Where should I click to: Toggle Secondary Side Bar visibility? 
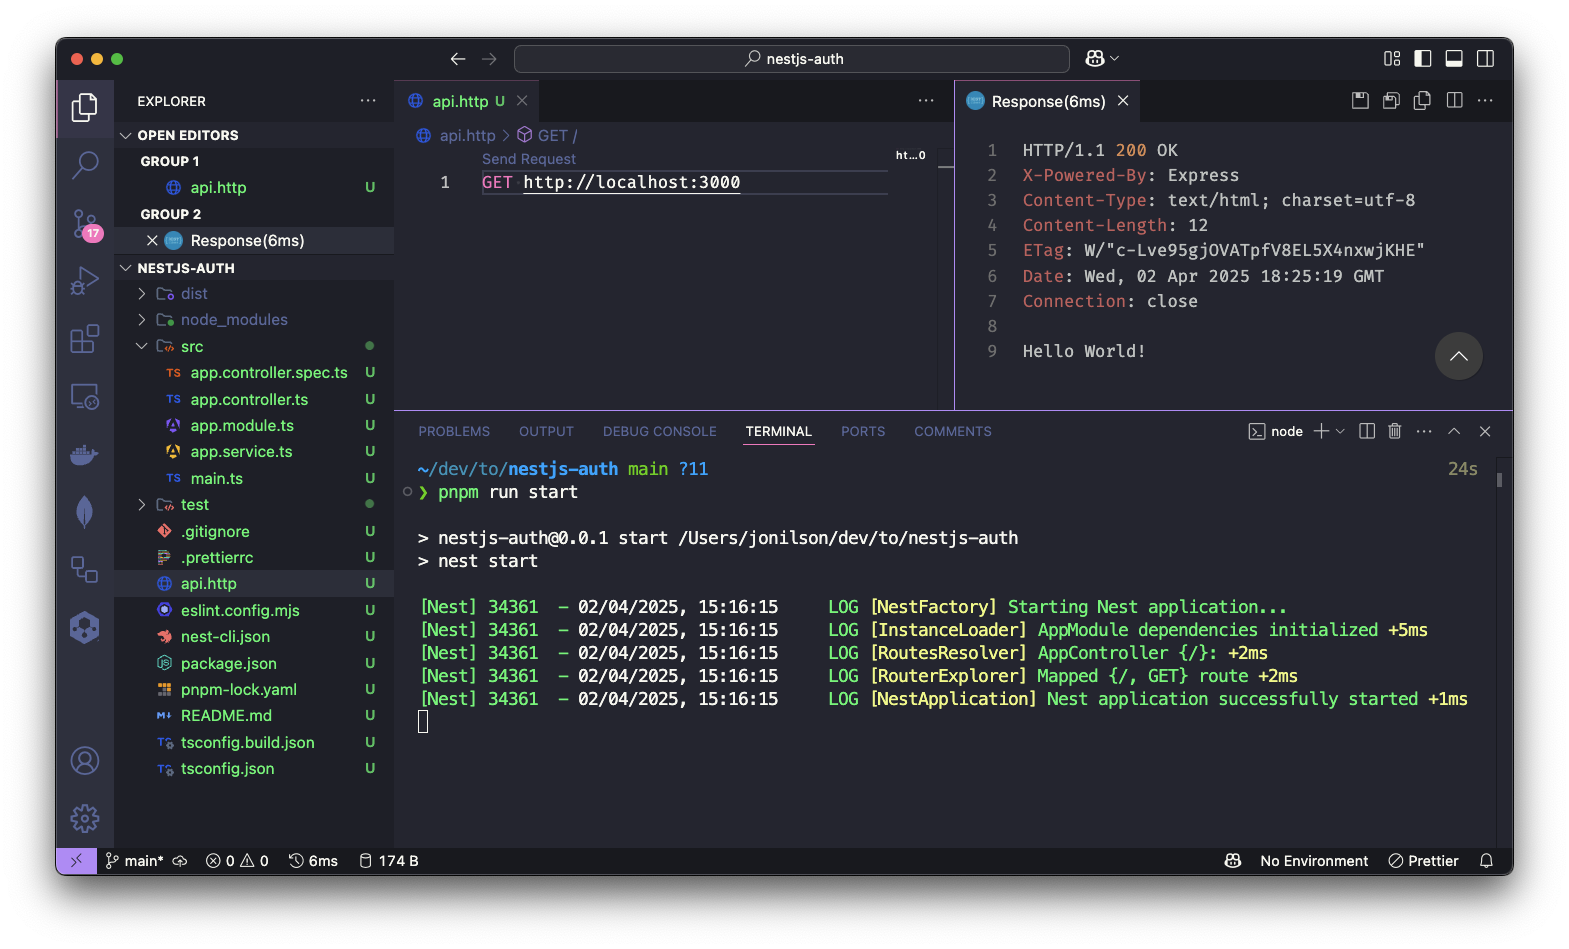(x=1486, y=59)
